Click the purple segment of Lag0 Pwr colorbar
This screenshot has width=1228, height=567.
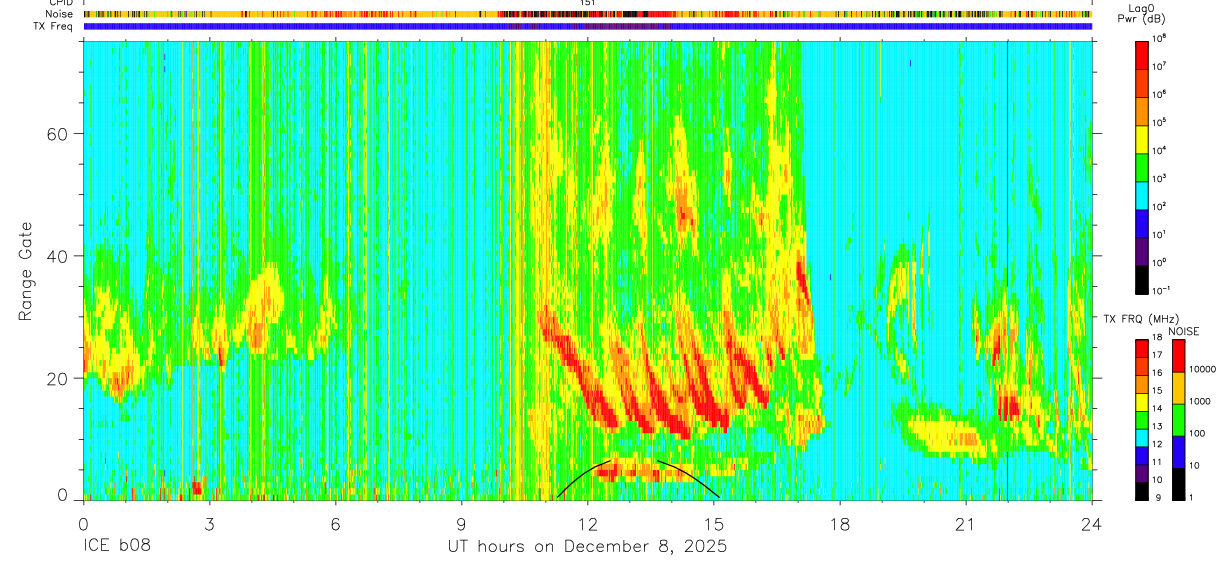1142,250
